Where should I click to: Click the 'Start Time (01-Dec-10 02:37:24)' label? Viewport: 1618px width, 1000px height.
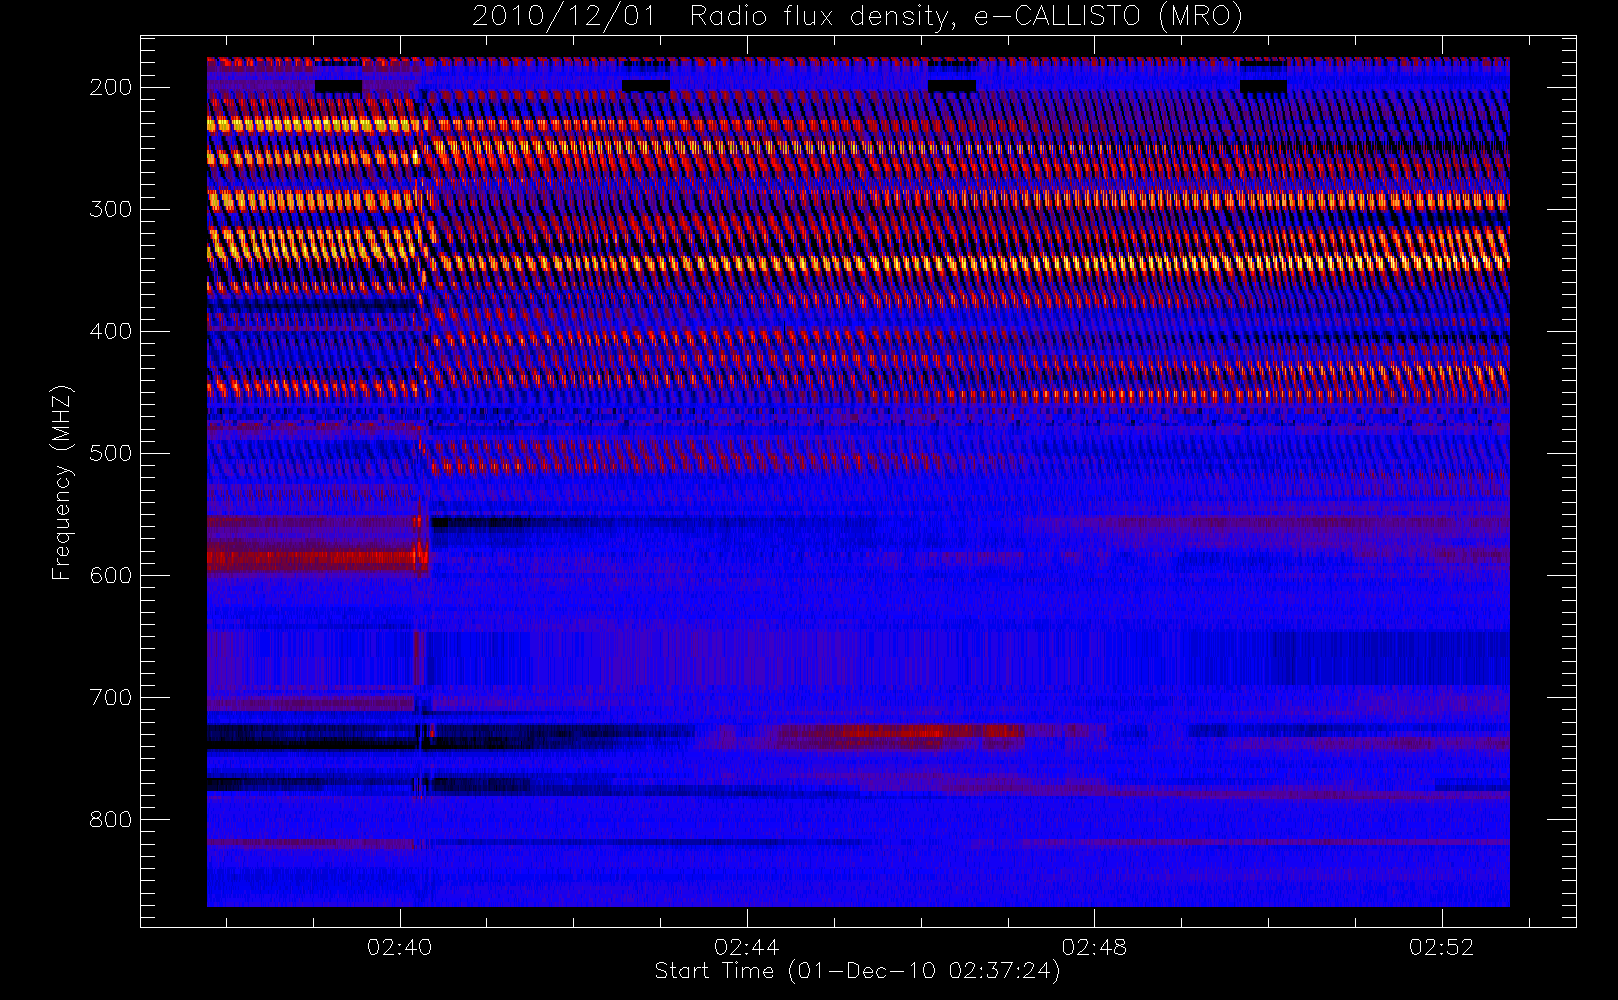tap(857, 971)
